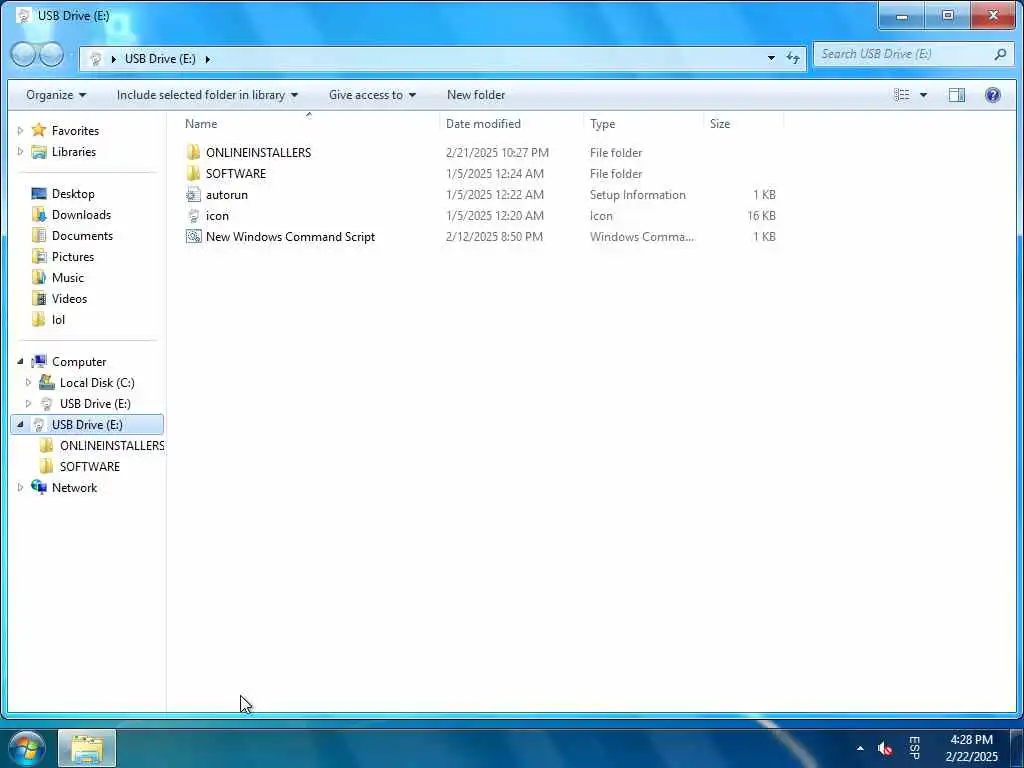Click the ONLINEINSTALLERS folder icon in file list
This screenshot has height=768, width=1024.
pyautogui.click(x=193, y=153)
